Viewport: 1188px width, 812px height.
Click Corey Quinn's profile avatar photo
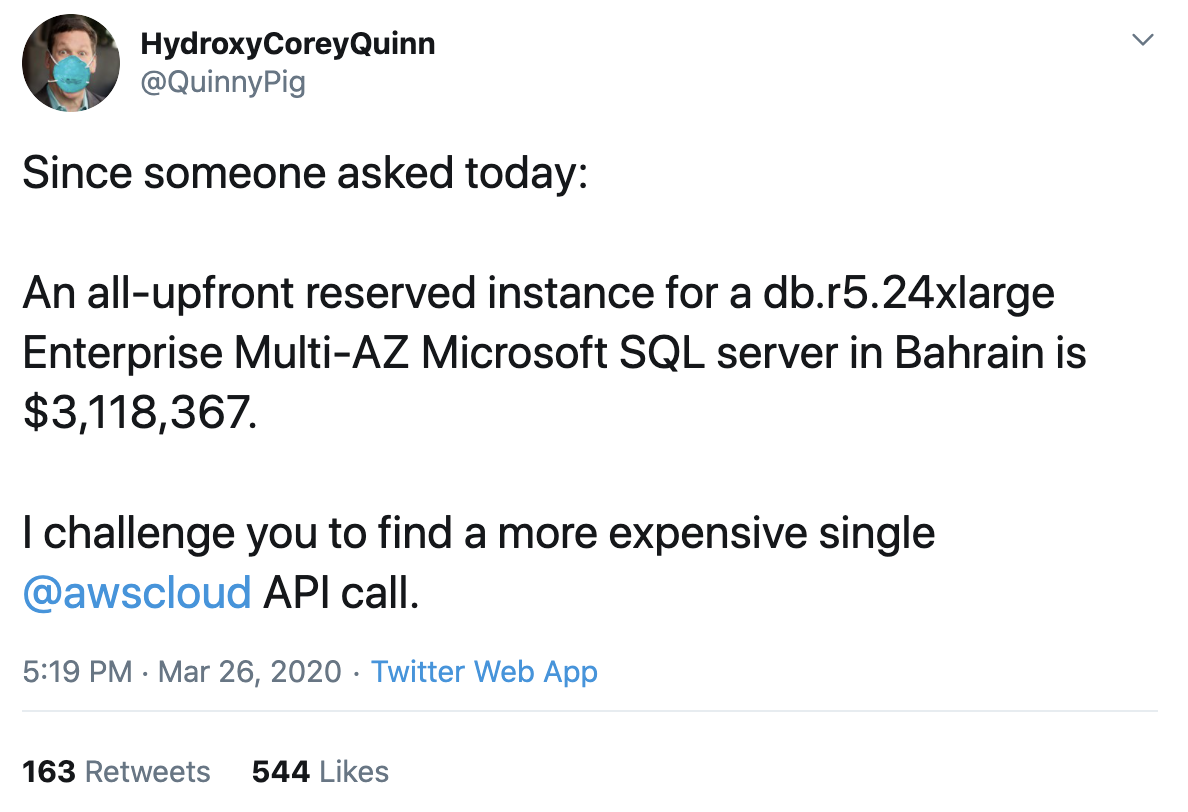point(71,63)
